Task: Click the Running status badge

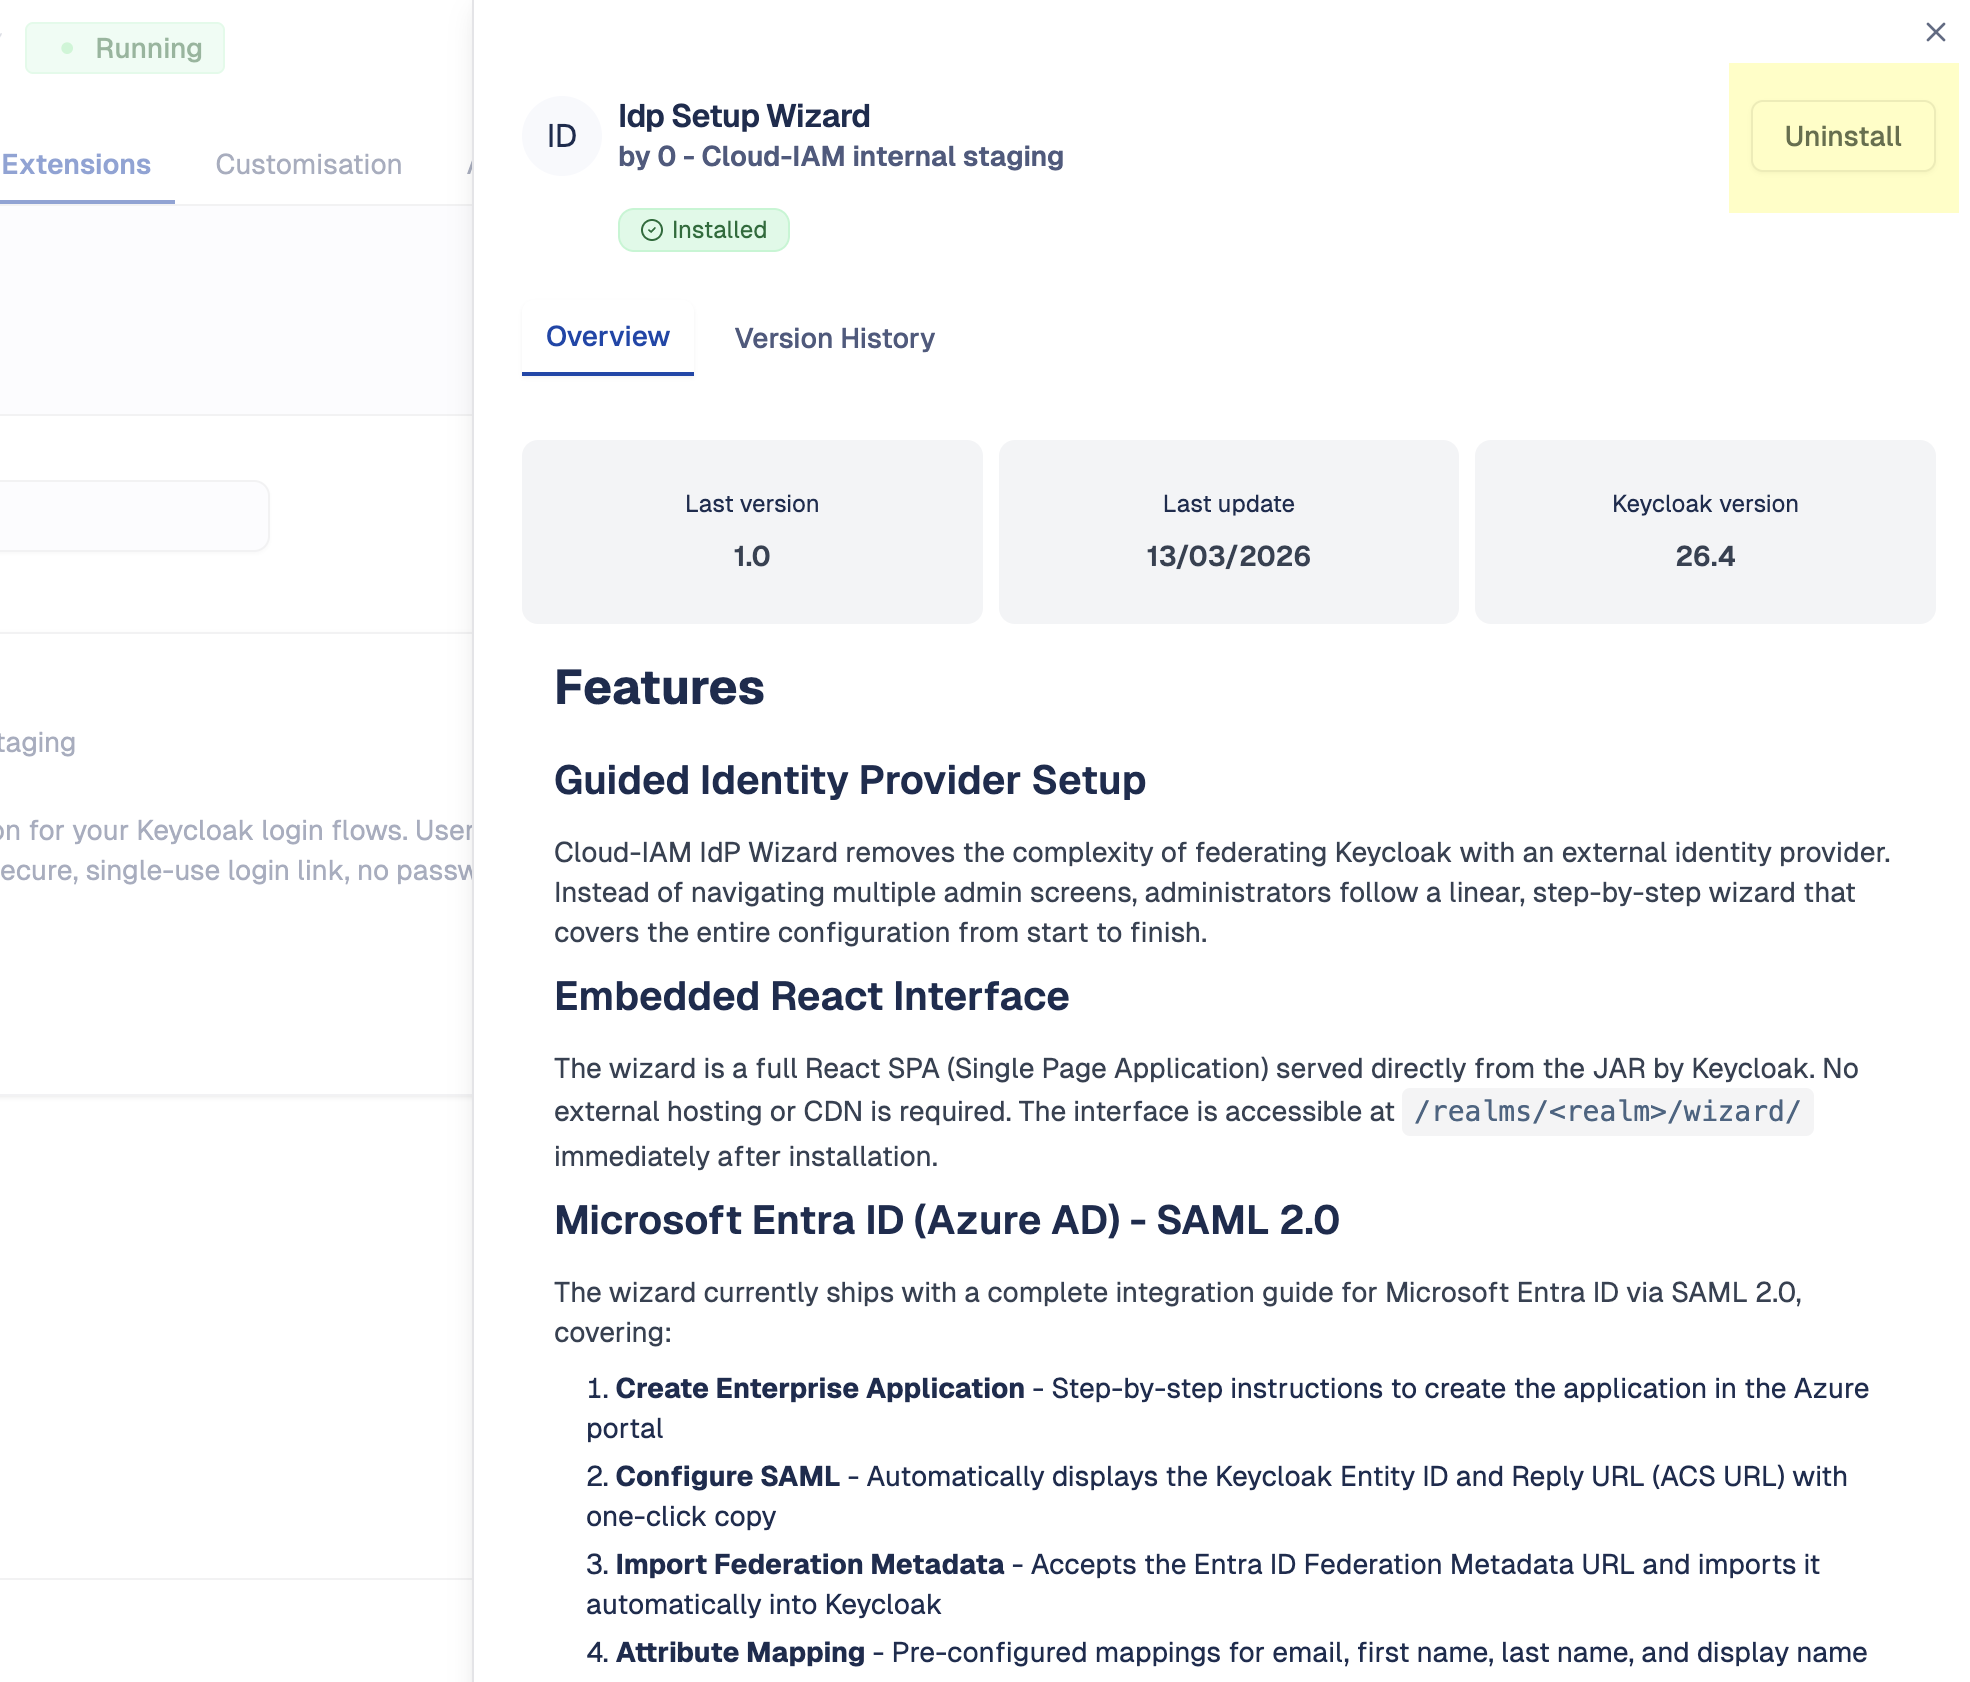Action: [x=125, y=48]
